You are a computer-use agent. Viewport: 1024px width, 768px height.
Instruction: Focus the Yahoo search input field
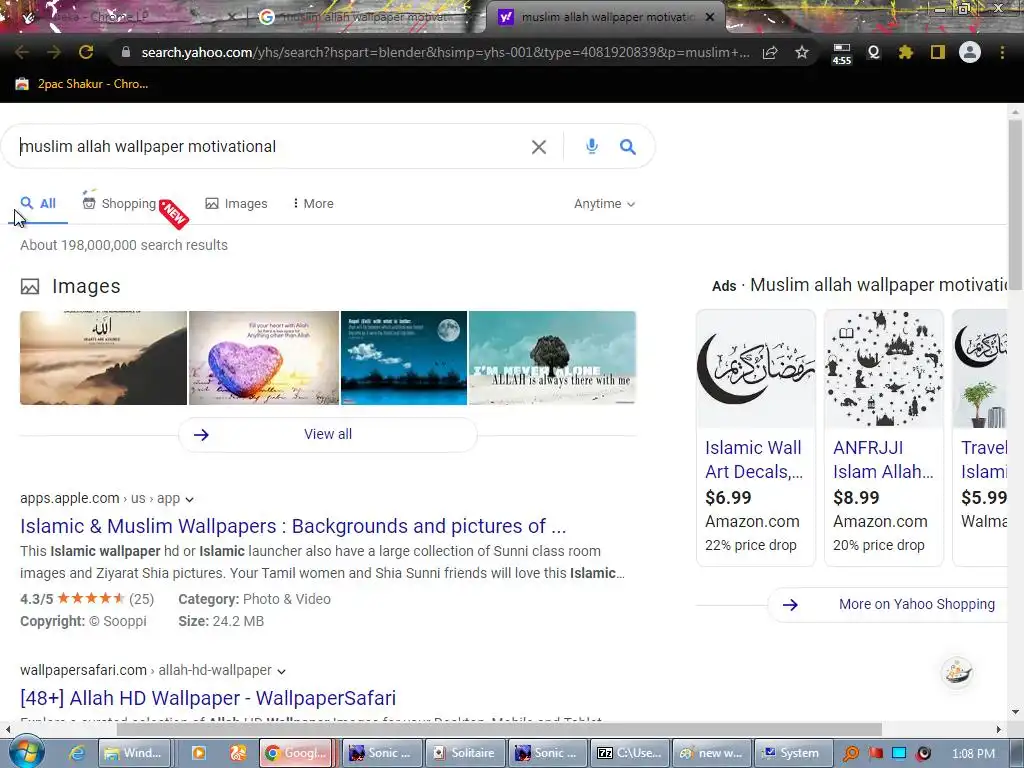(271, 146)
